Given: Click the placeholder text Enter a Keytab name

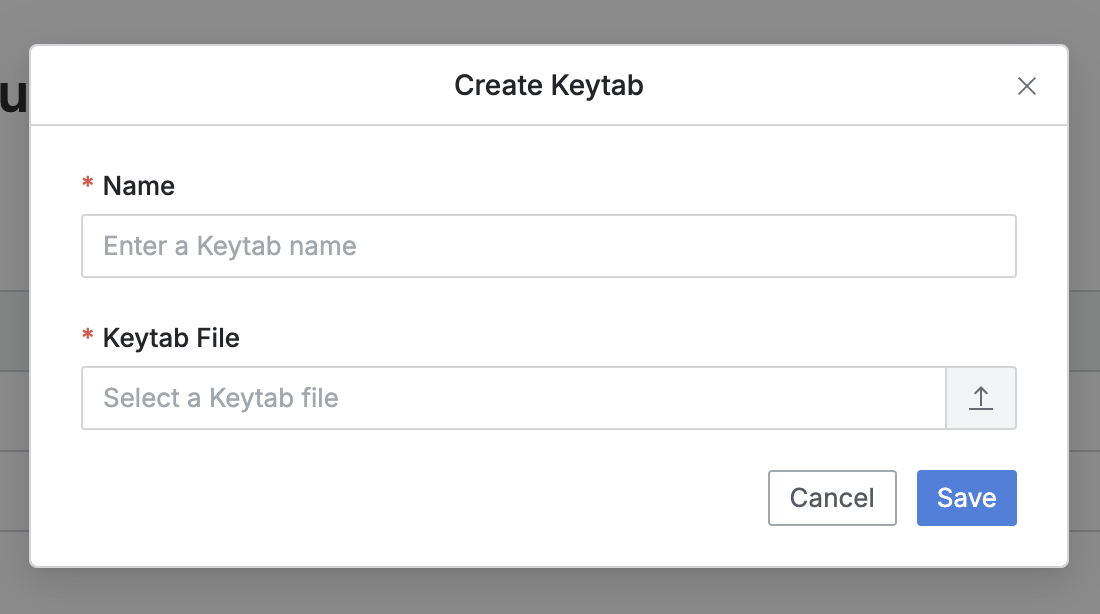Looking at the screenshot, I should [230, 246].
